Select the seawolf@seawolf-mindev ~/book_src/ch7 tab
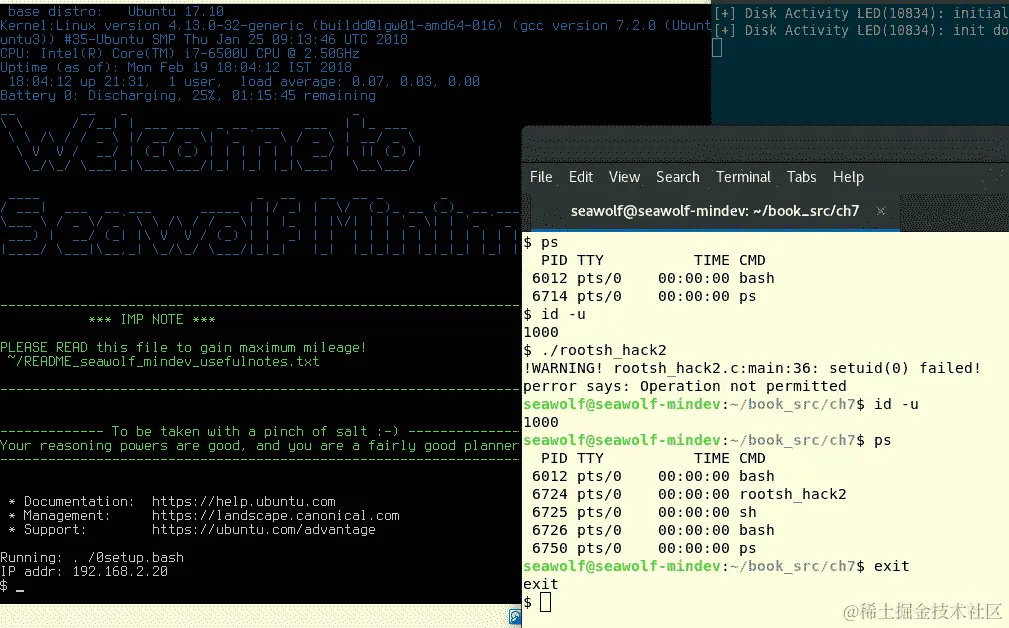 pyautogui.click(x=714, y=211)
